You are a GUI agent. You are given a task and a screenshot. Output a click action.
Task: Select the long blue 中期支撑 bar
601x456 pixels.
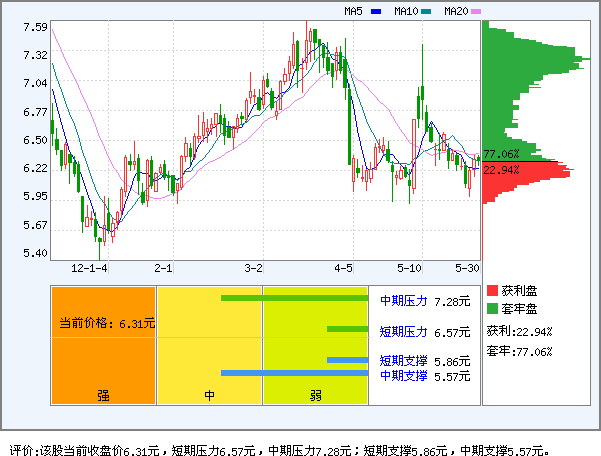coord(294,373)
